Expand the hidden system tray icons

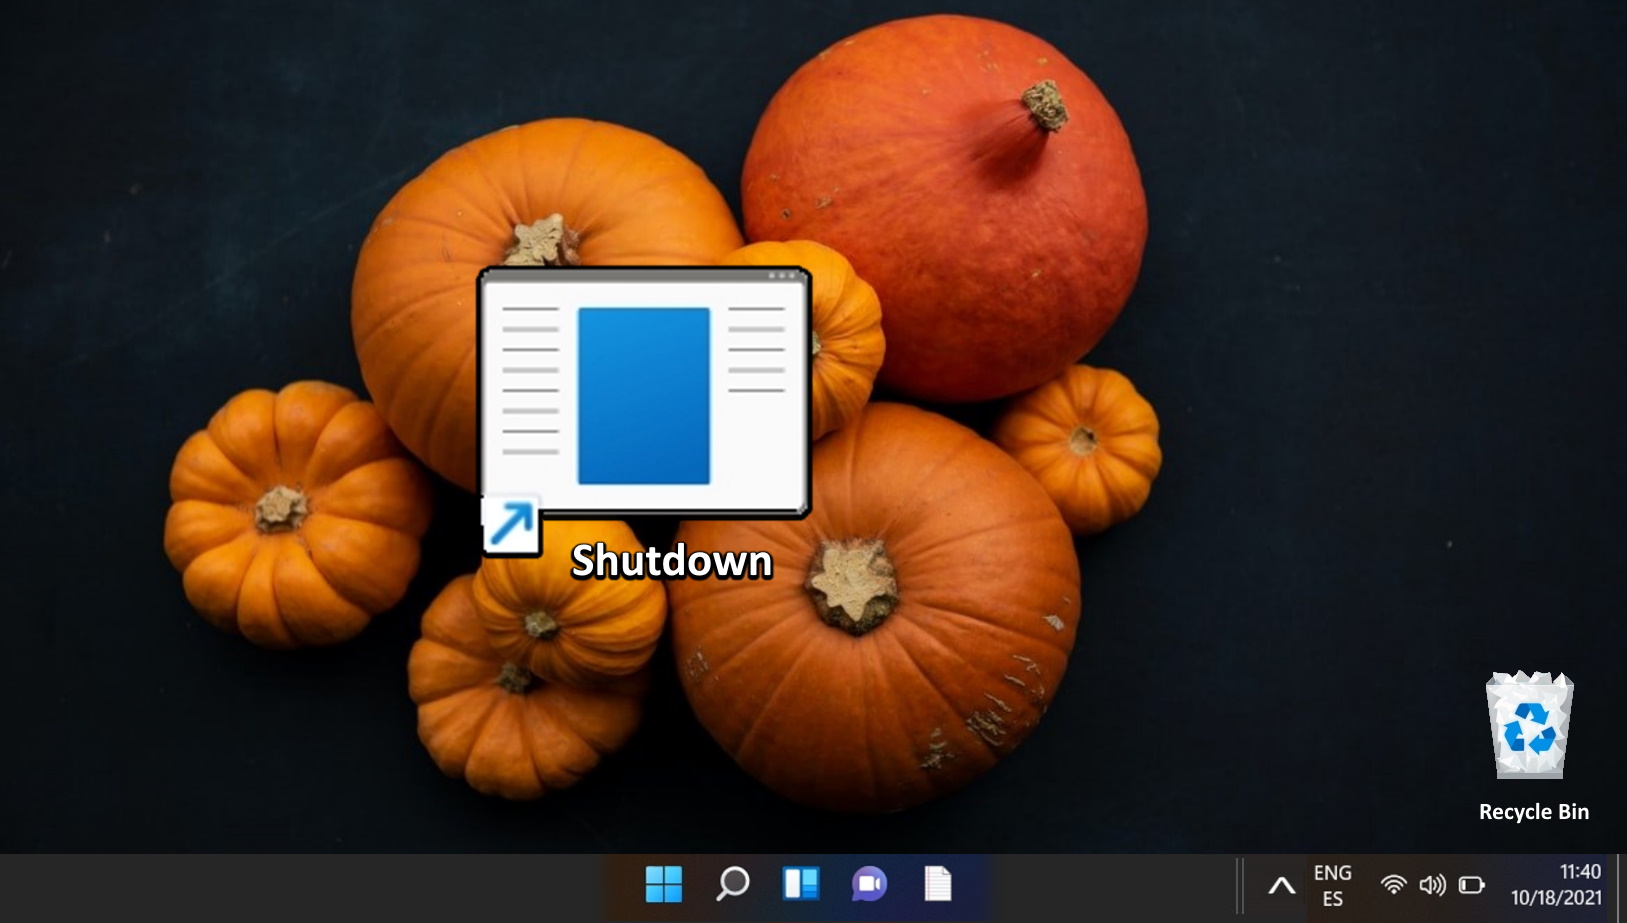[x=1281, y=884]
